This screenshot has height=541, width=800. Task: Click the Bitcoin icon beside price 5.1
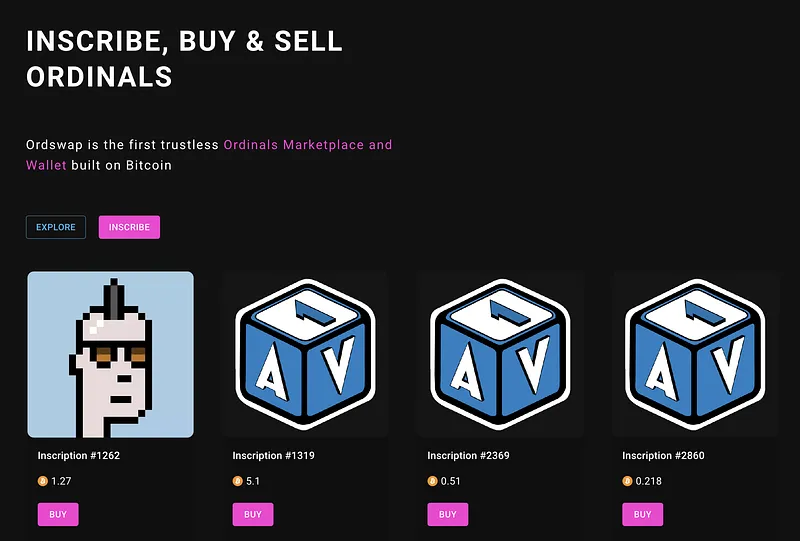[x=238, y=481]
